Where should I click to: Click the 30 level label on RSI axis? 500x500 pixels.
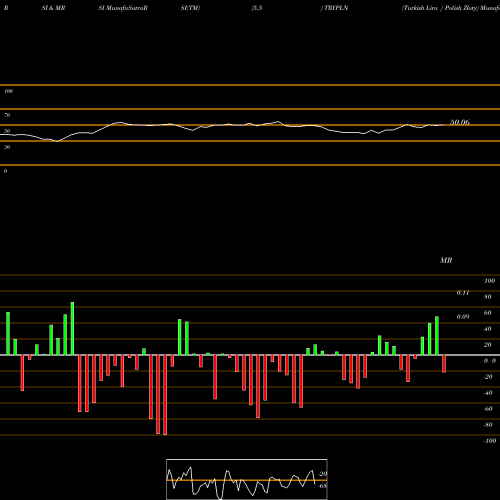click(x=7, y=147)
